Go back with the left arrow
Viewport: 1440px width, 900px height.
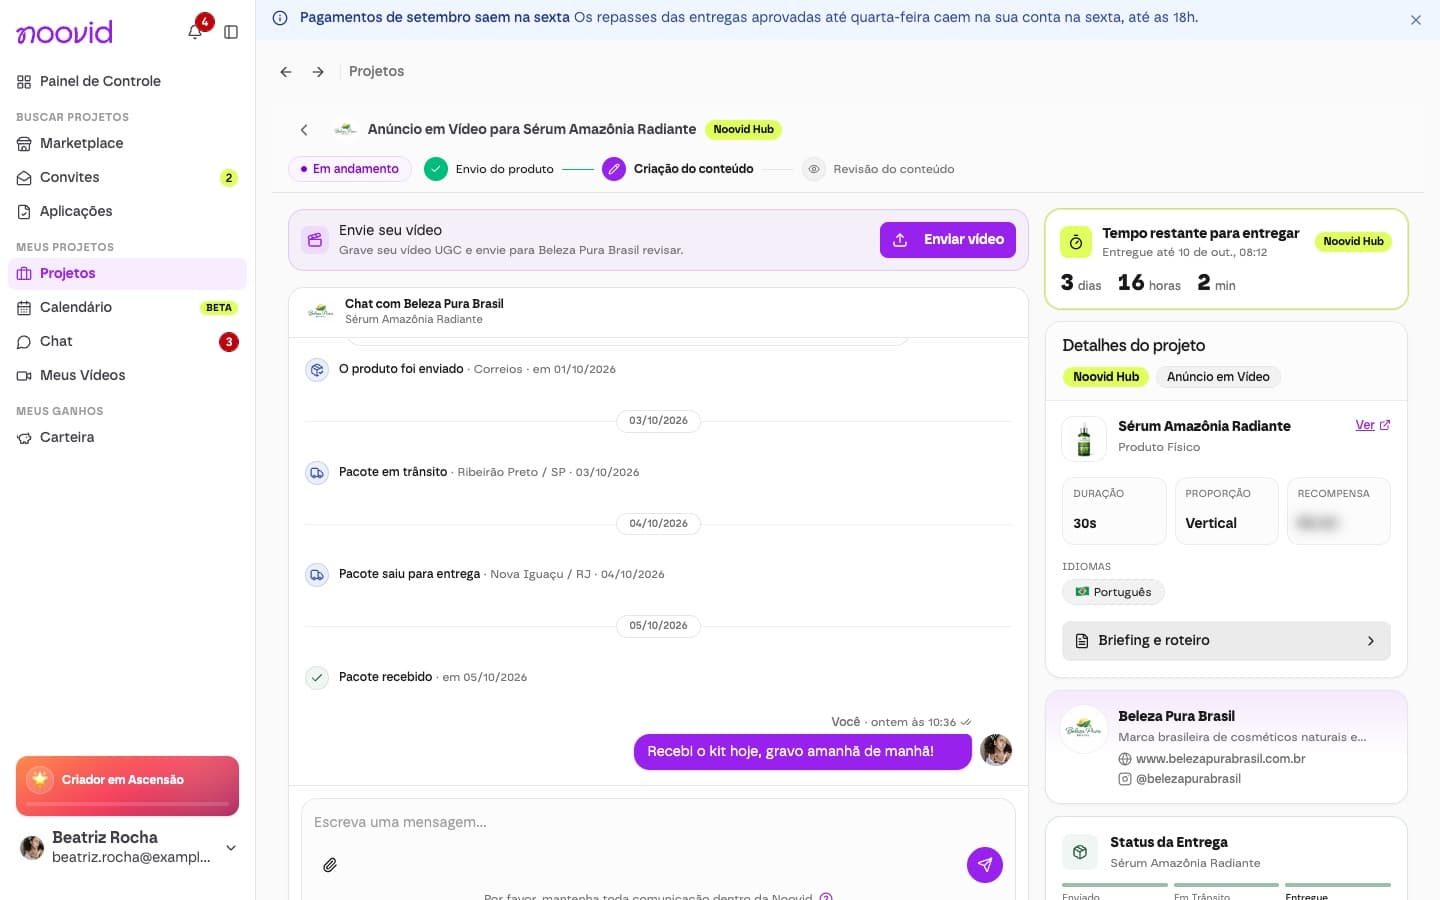tap(286, 72)
